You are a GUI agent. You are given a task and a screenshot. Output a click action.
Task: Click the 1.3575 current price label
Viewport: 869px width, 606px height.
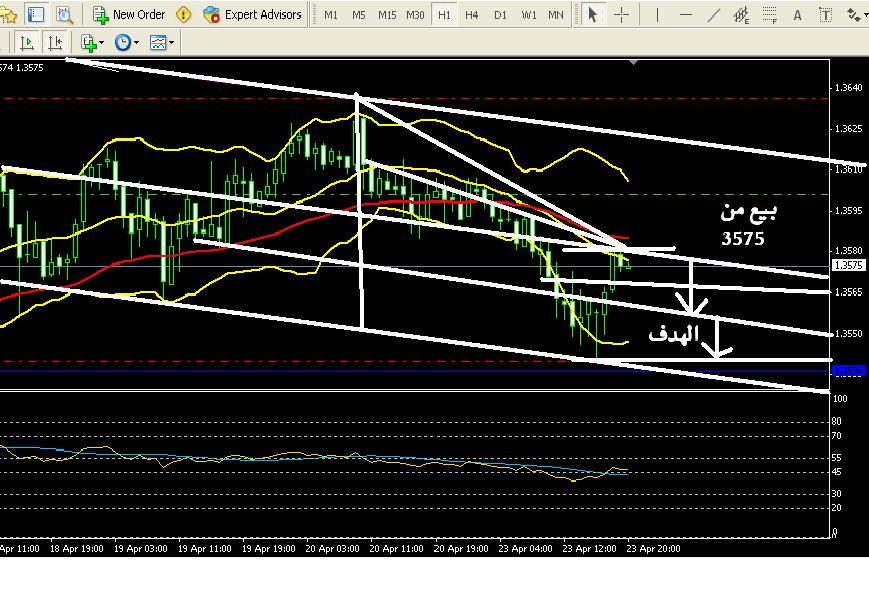(x=847, y=265)
